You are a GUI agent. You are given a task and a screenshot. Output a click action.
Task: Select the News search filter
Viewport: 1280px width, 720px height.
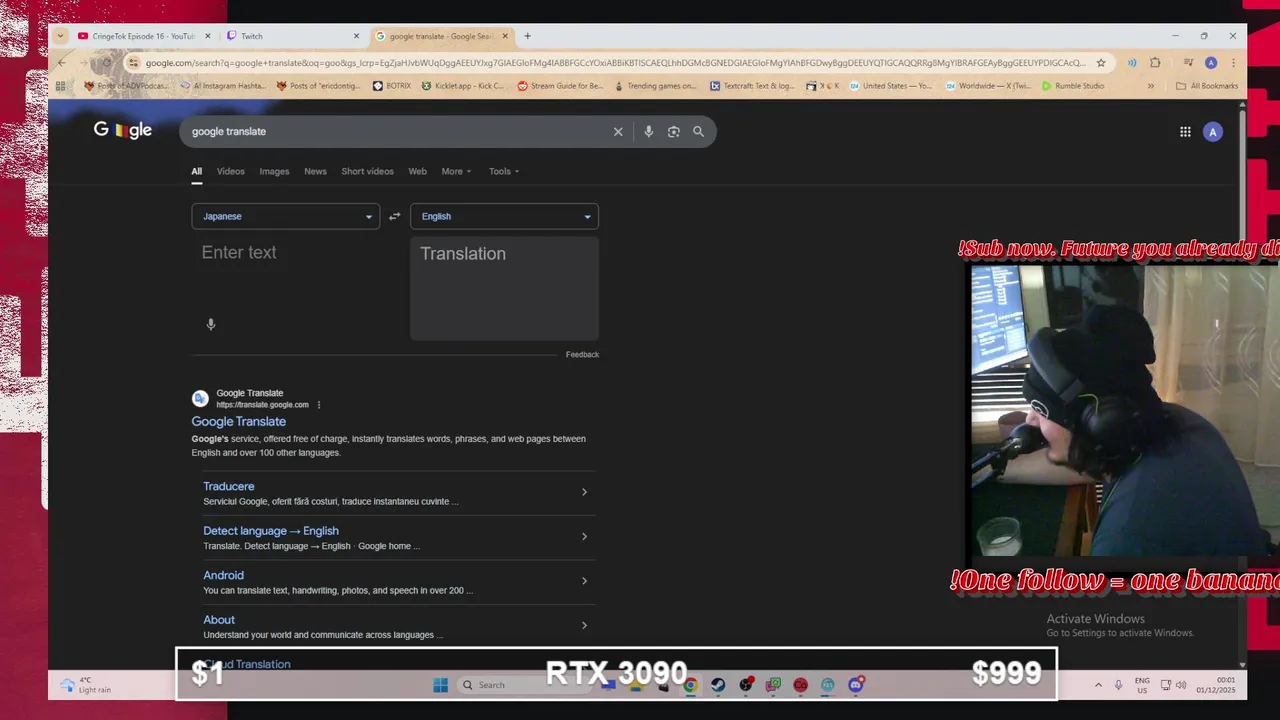point(315,171)
